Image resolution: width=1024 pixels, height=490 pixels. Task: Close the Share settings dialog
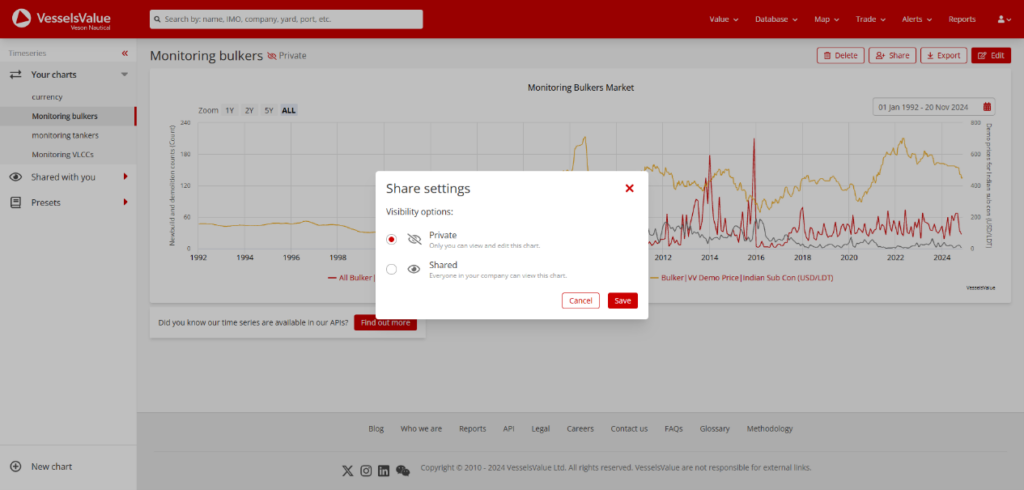(x=629, y=188)
